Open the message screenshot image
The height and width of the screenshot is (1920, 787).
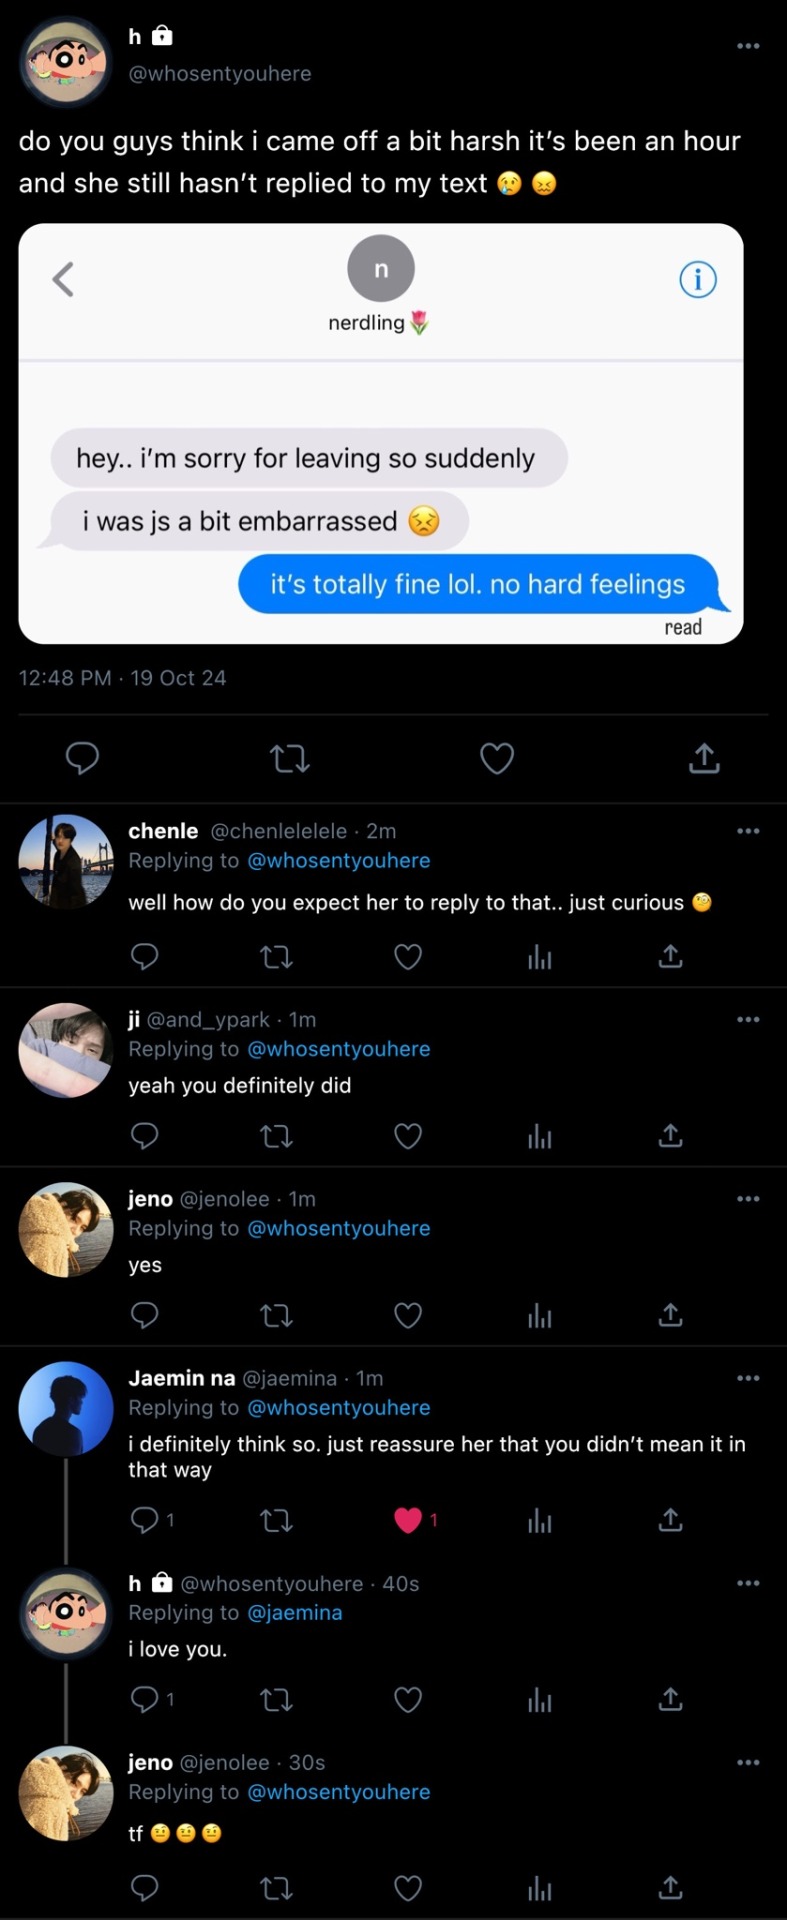[380, 434]
